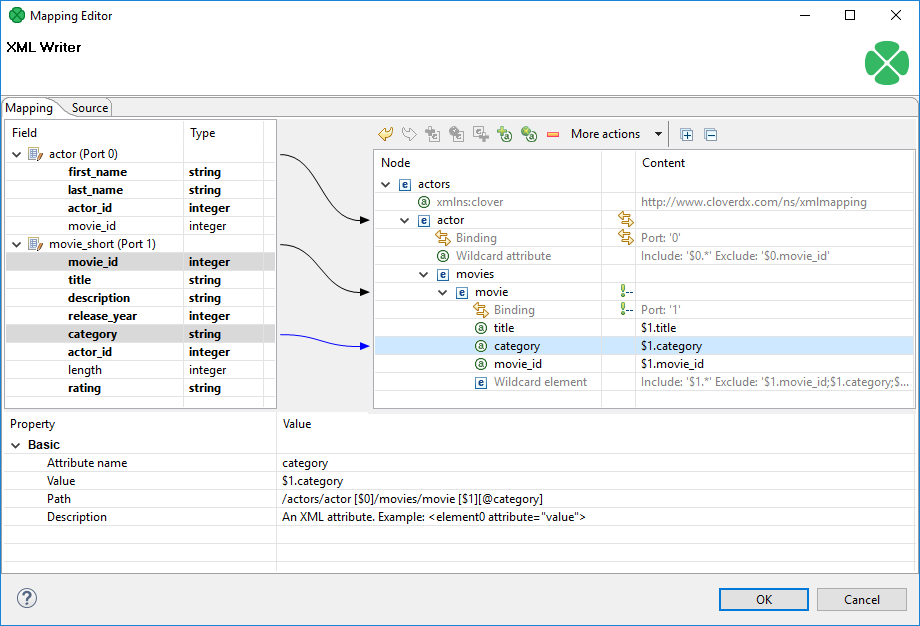This screenshot has height=626, width=920.
Task: Click the Collapse All minus-box icon
Action: click(x=711, y=134)
